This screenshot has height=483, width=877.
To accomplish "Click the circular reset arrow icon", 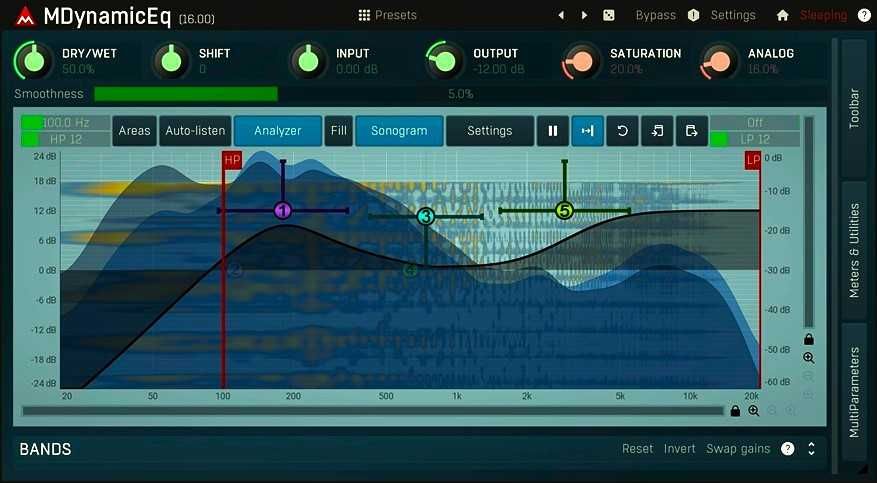I will (x=622, y=131).
